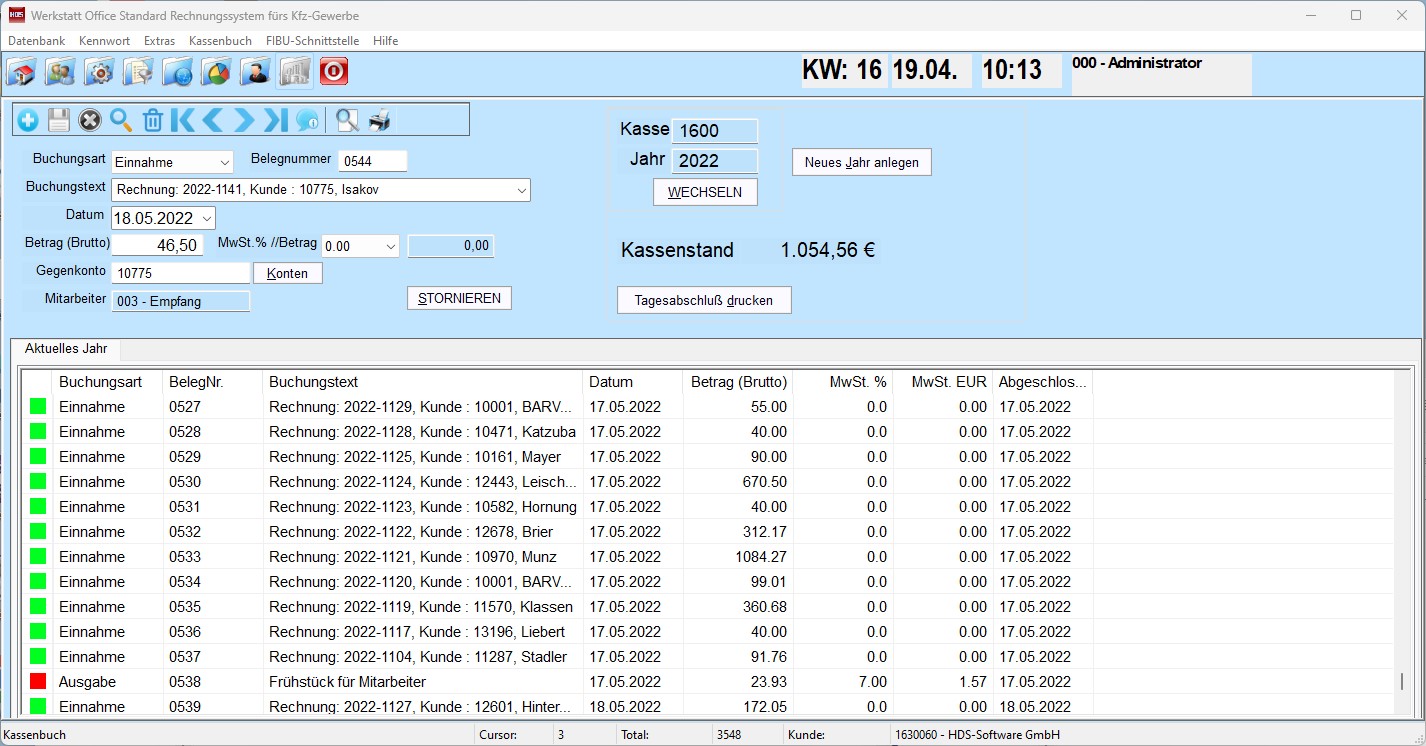Open the customers folder with two people
The image size is (1426, 746).
click(60, 72)
